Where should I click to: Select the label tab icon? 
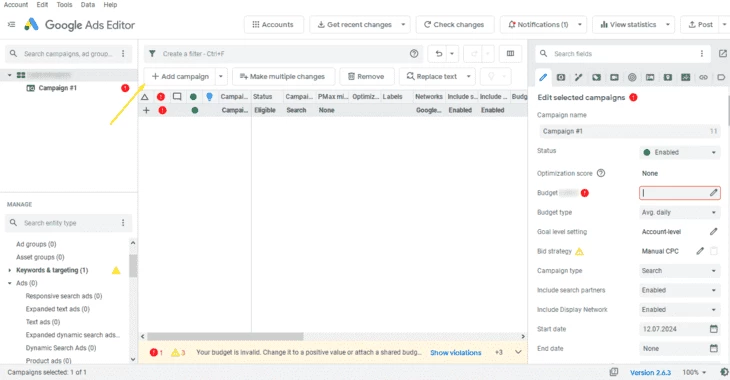coord(721,77)
